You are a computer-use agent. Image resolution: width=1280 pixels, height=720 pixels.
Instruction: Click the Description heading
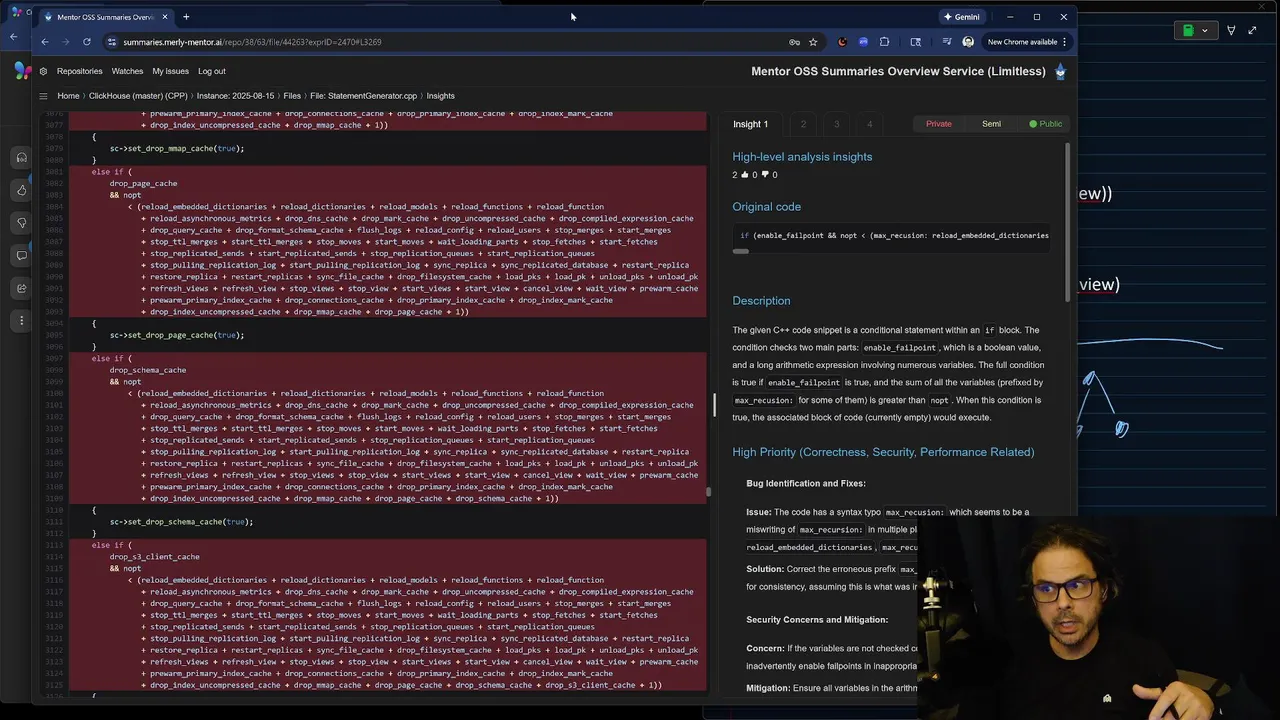(761, 301)
